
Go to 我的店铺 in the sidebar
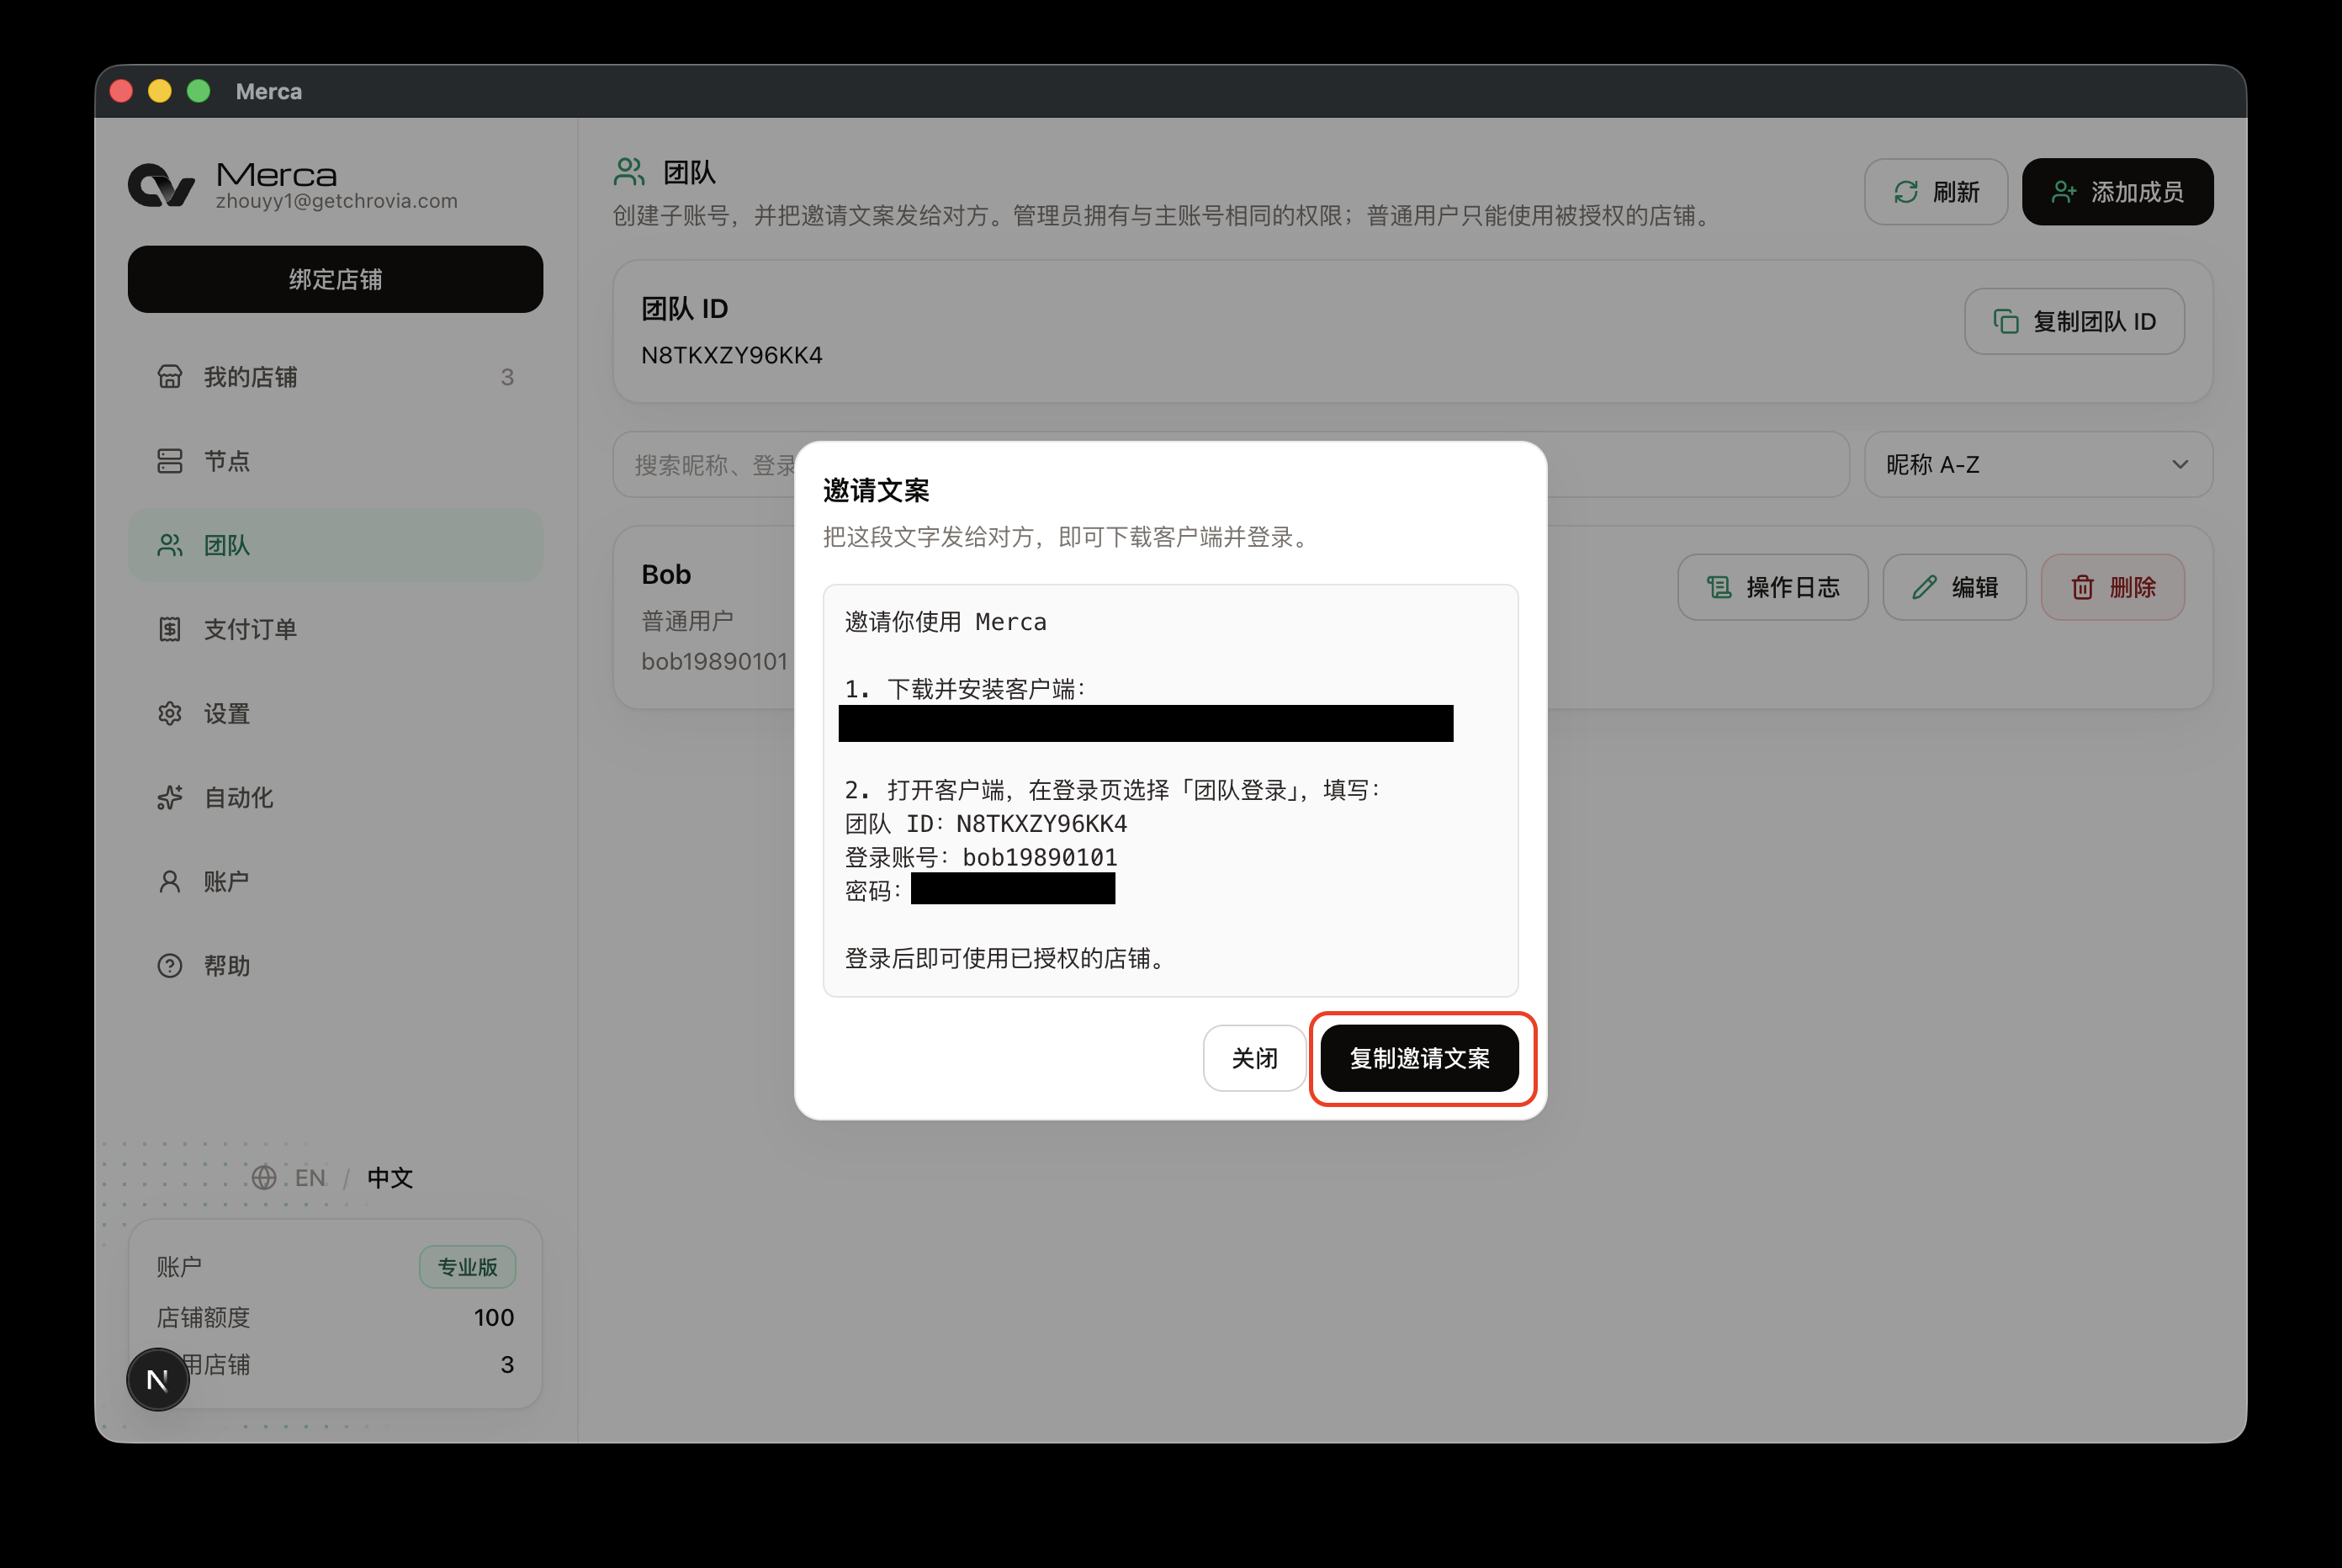335,377
